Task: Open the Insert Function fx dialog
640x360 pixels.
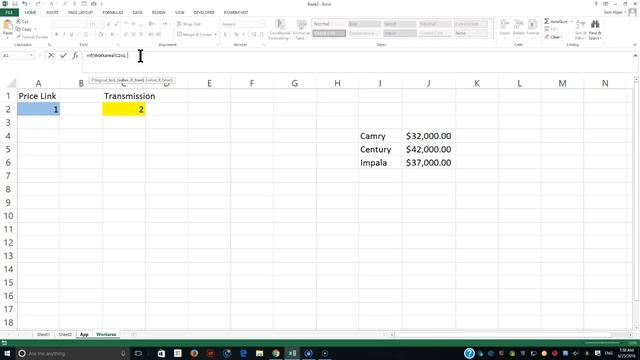Action: [x=75, y=55]
